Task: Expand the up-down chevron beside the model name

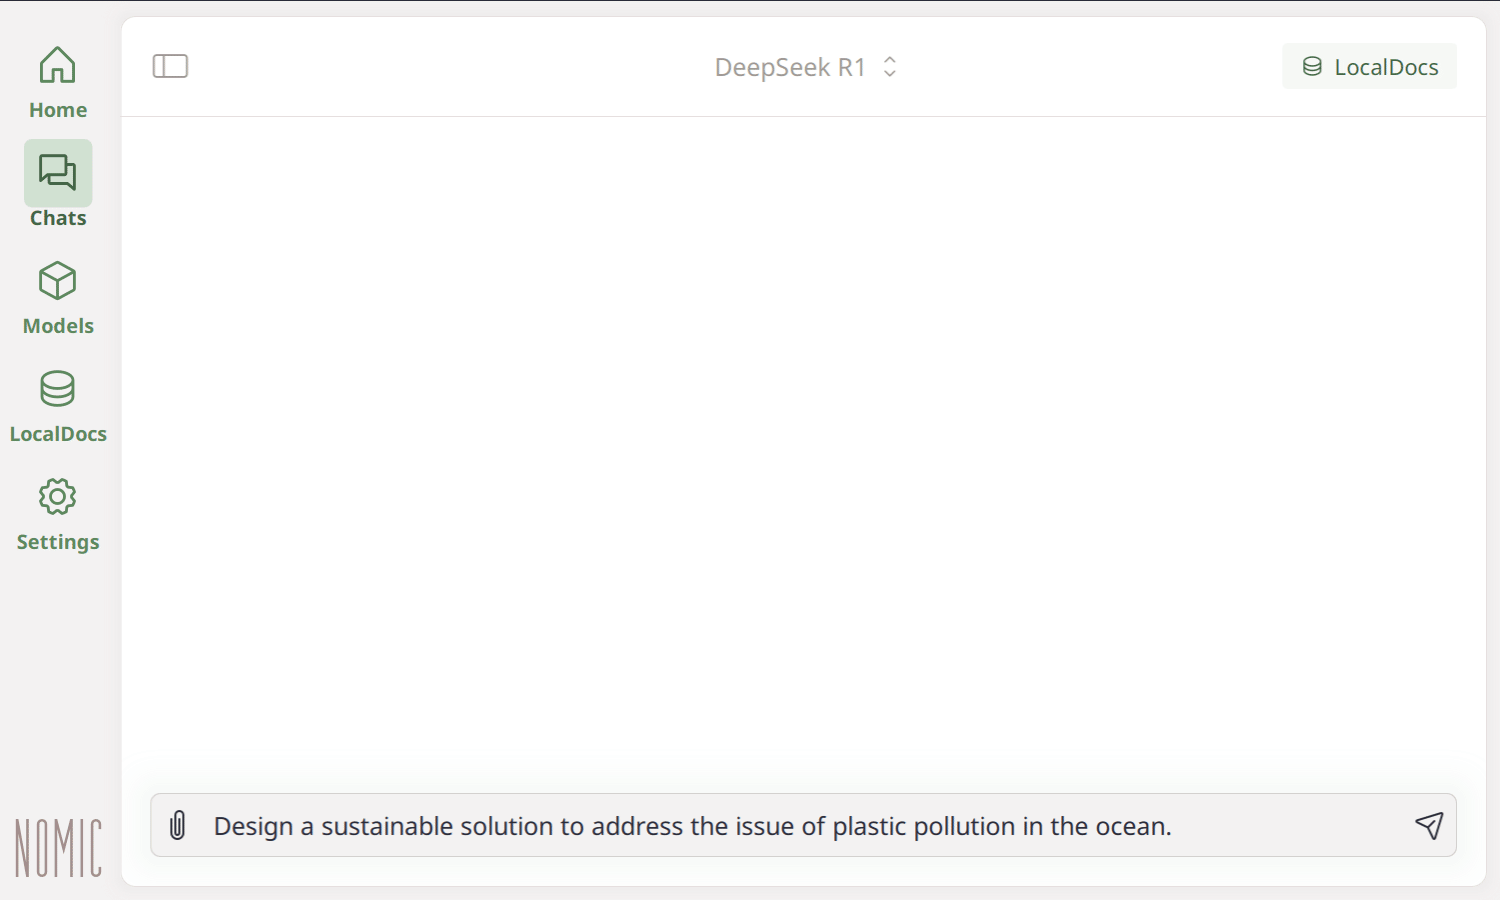Action: [890, 67]
